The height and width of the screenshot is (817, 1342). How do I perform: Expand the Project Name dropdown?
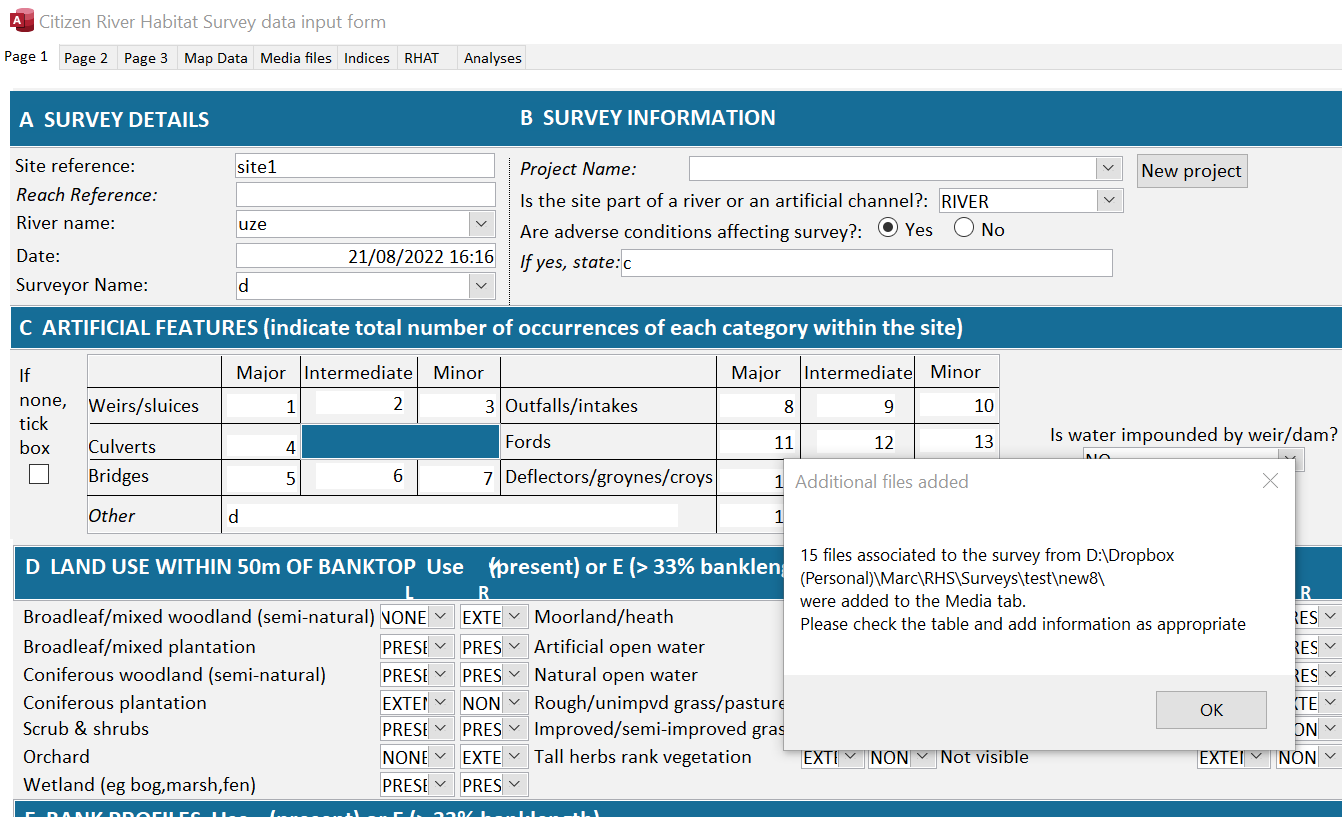tap(1110, 169)
